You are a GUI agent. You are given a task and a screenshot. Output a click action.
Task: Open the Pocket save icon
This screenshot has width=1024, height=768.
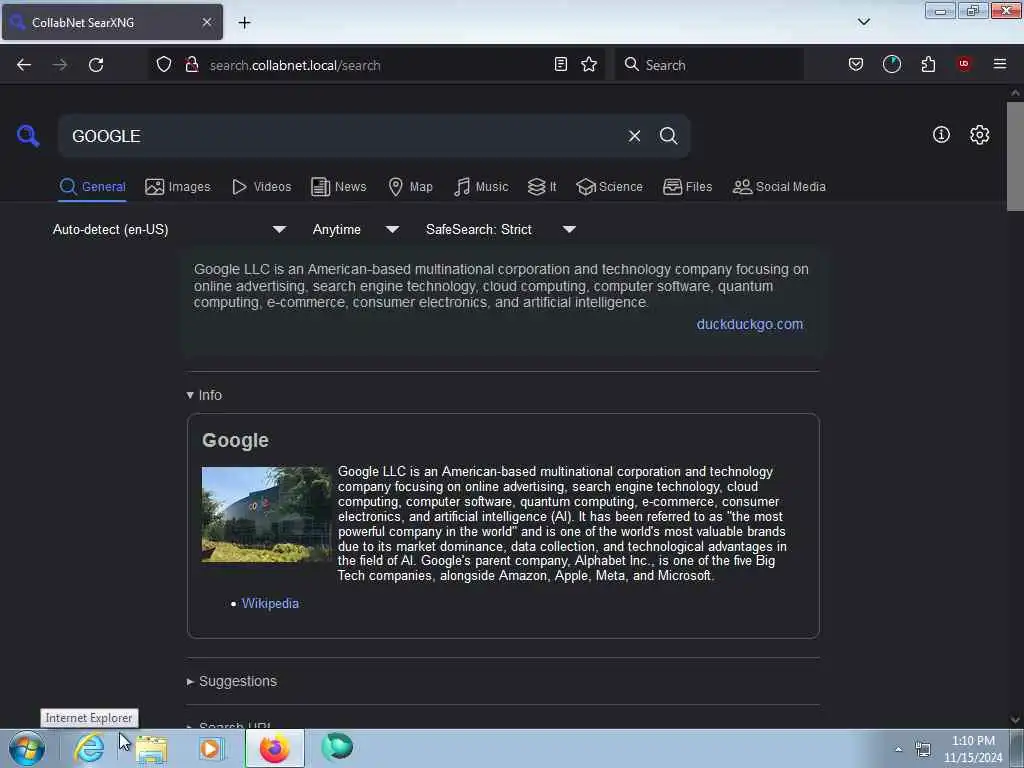click(856, 64)
